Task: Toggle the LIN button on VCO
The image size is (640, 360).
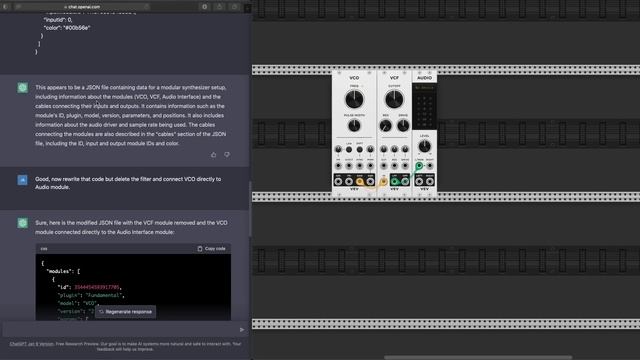Action: pyautogui.click(x=349, y=149)
